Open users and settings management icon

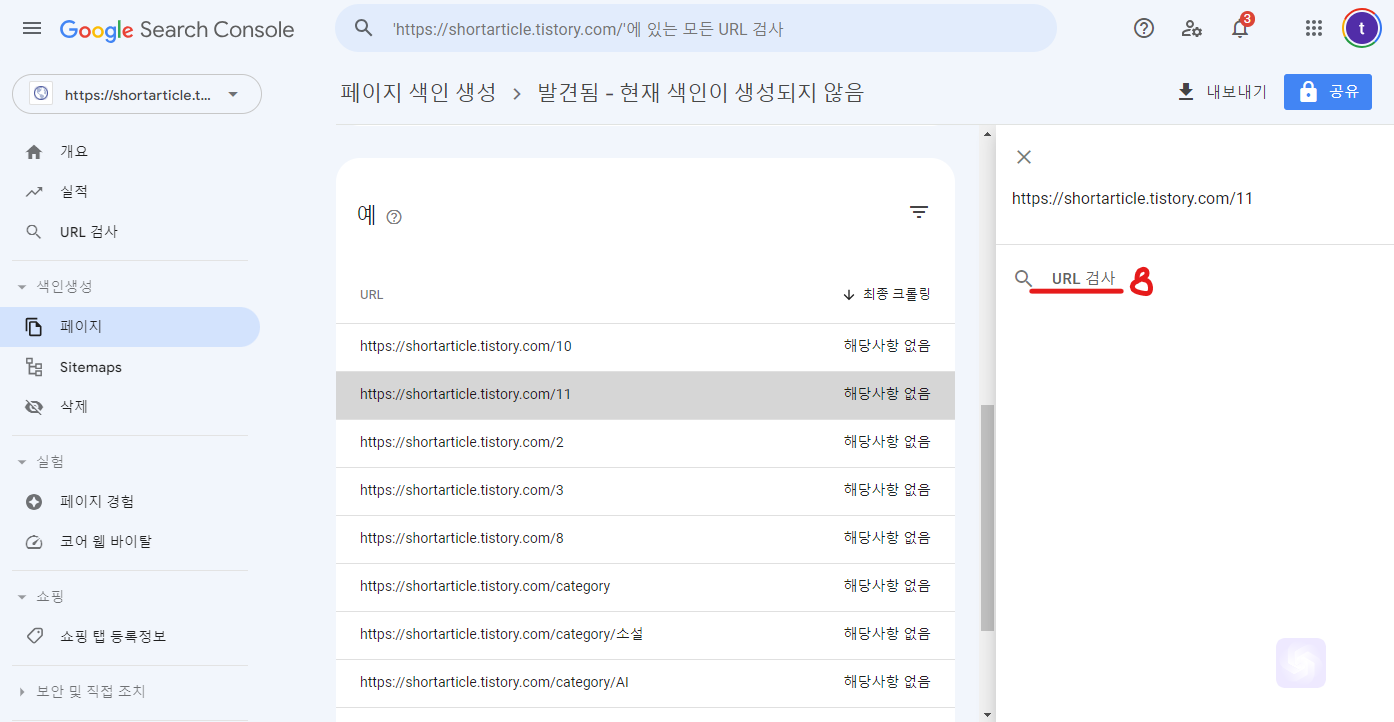click(x=1192, y=28)
